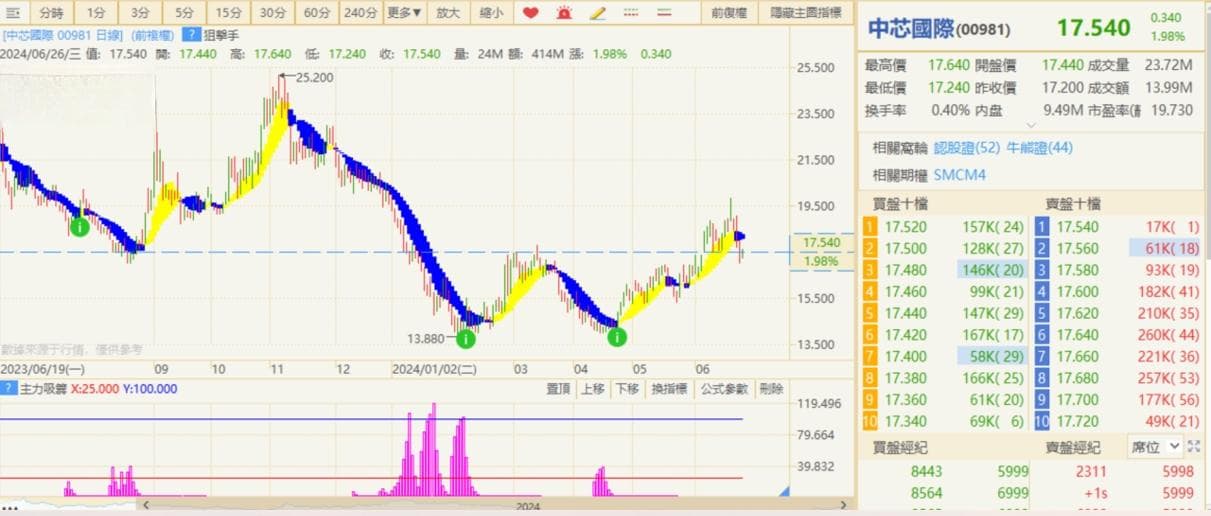Click the chart scrollbar left arrow
Screen dimensions: 1211x516
147,504
